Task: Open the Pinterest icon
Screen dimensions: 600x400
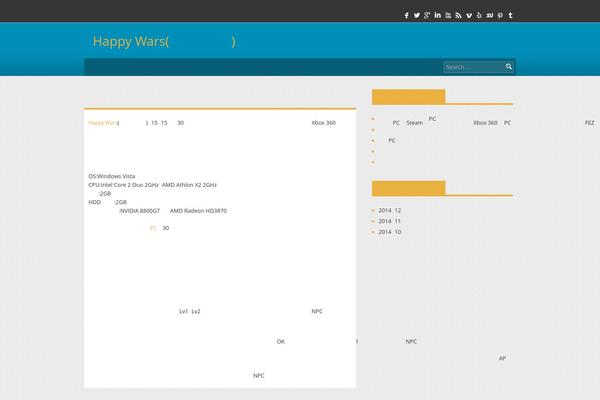Action: pos(500,15)
